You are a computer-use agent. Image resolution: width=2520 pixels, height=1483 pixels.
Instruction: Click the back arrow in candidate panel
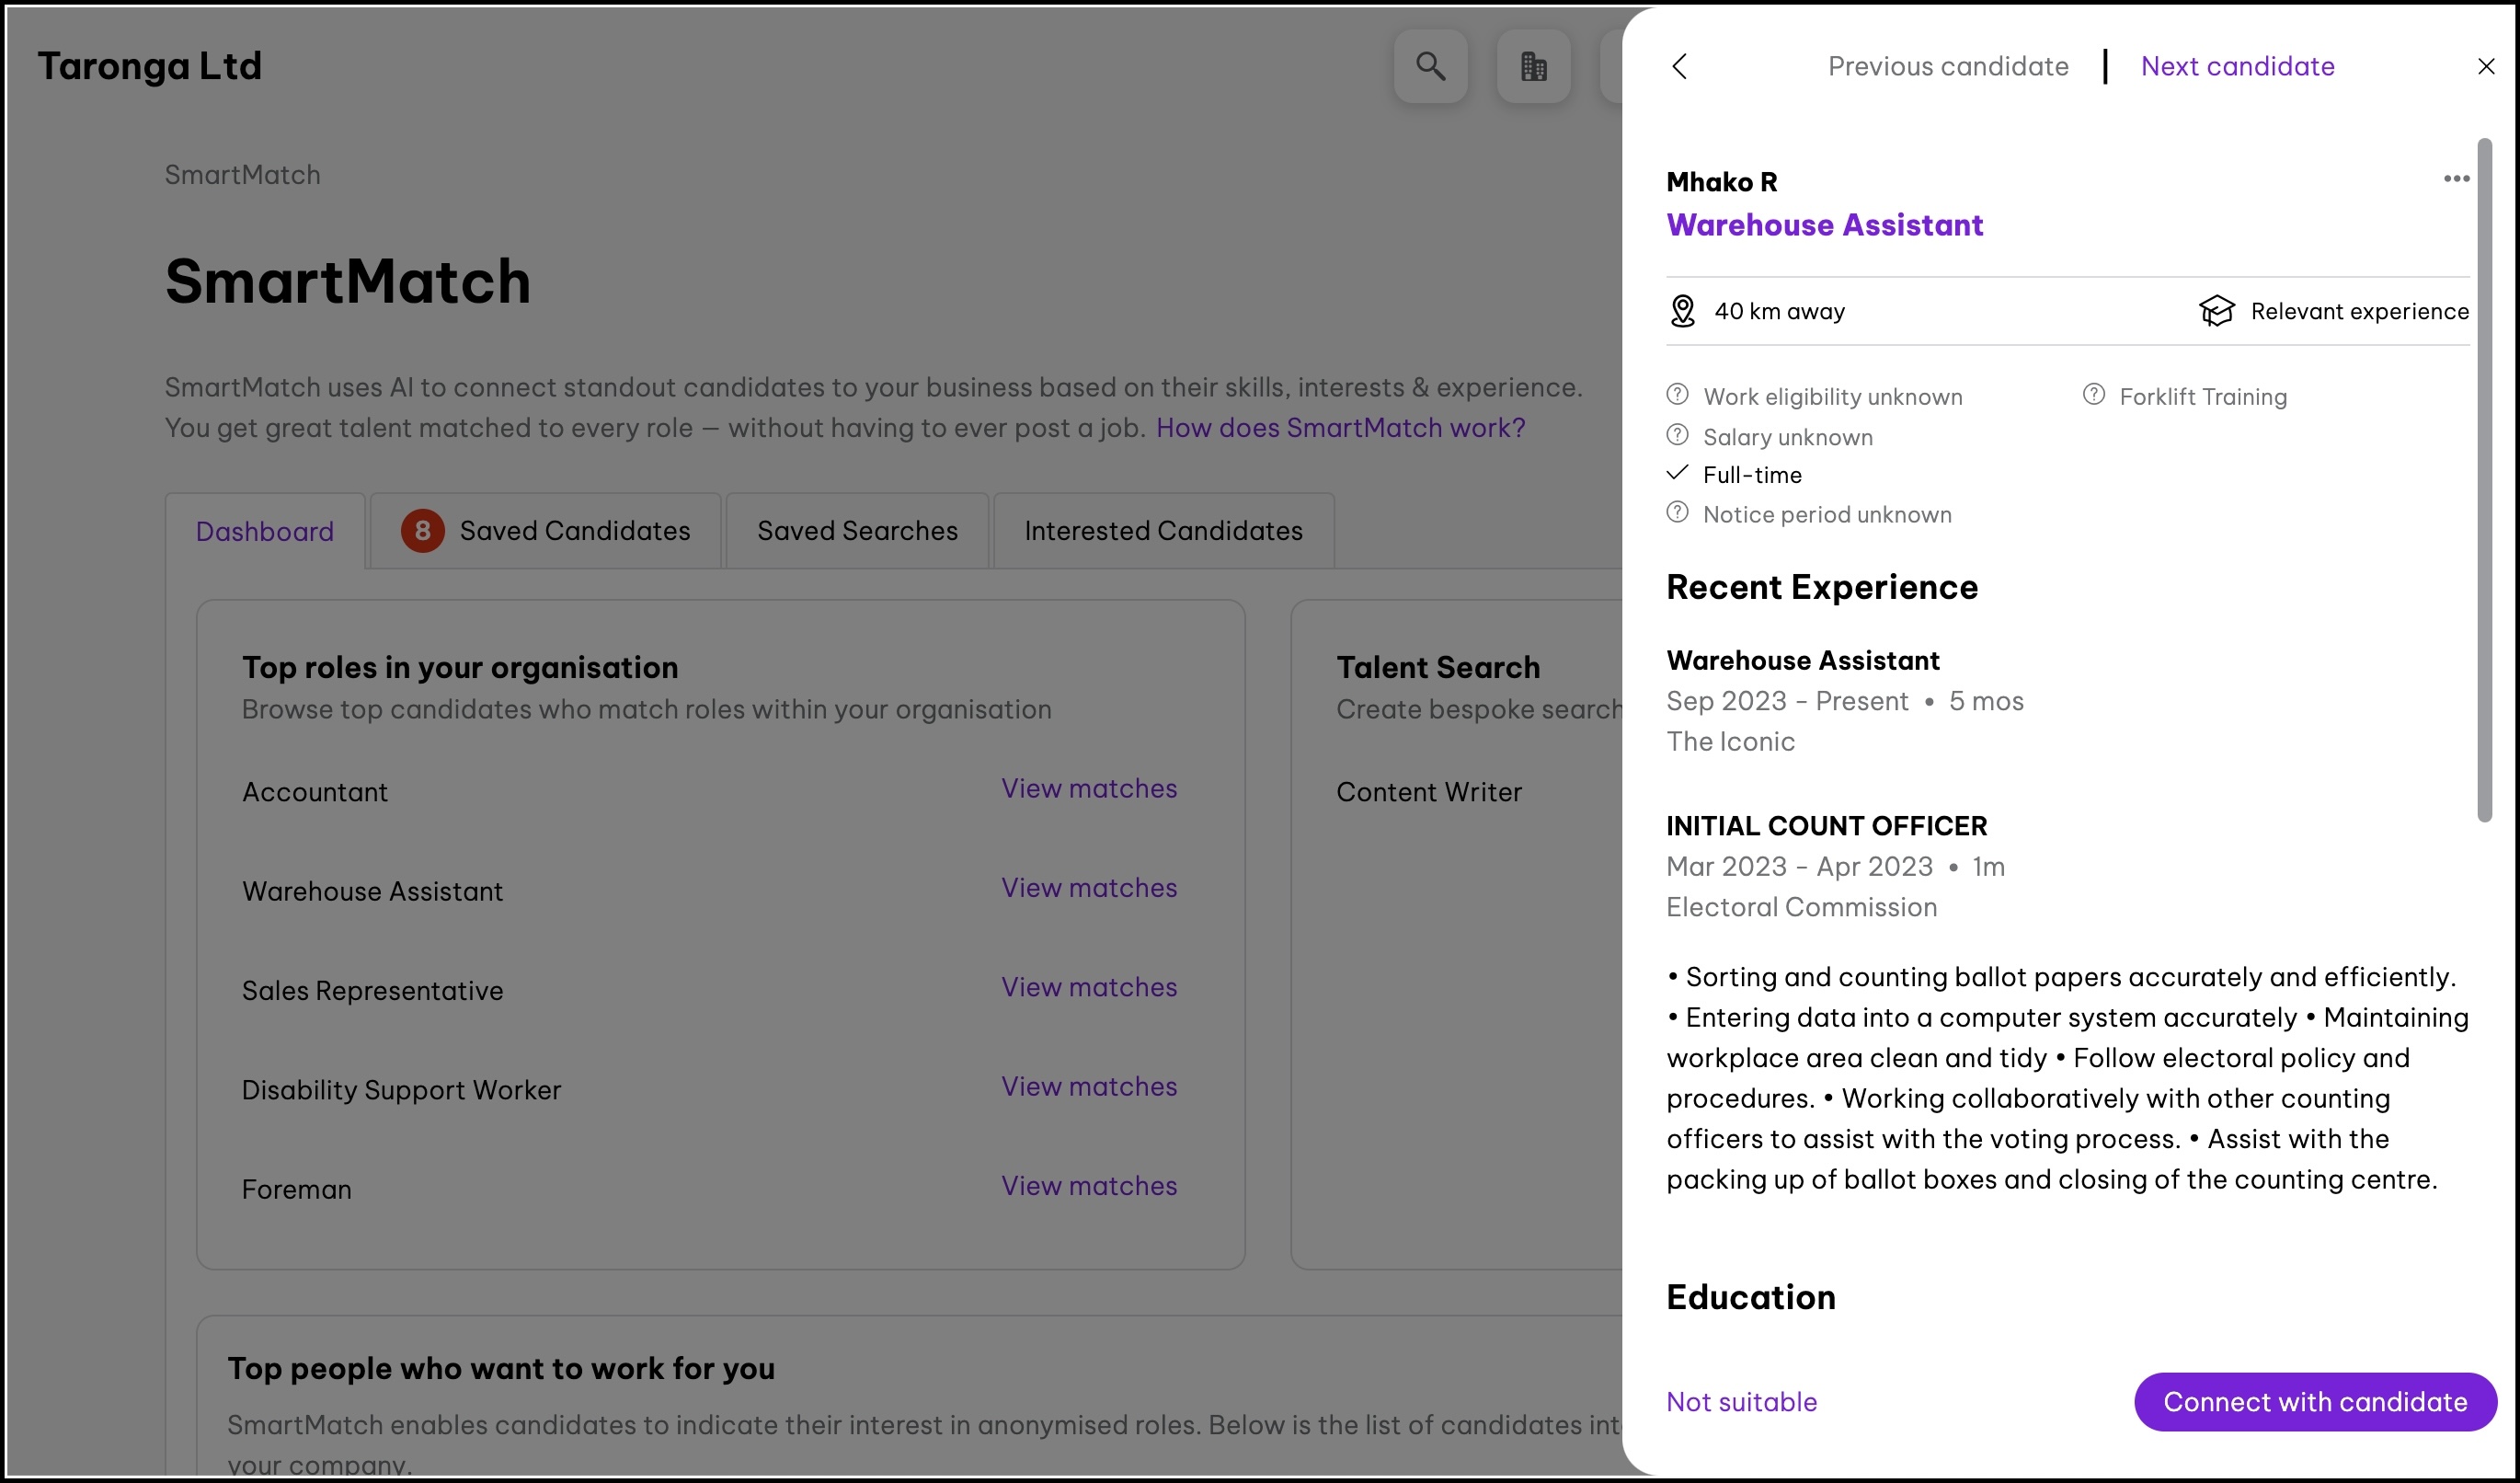pos(1680,66)
